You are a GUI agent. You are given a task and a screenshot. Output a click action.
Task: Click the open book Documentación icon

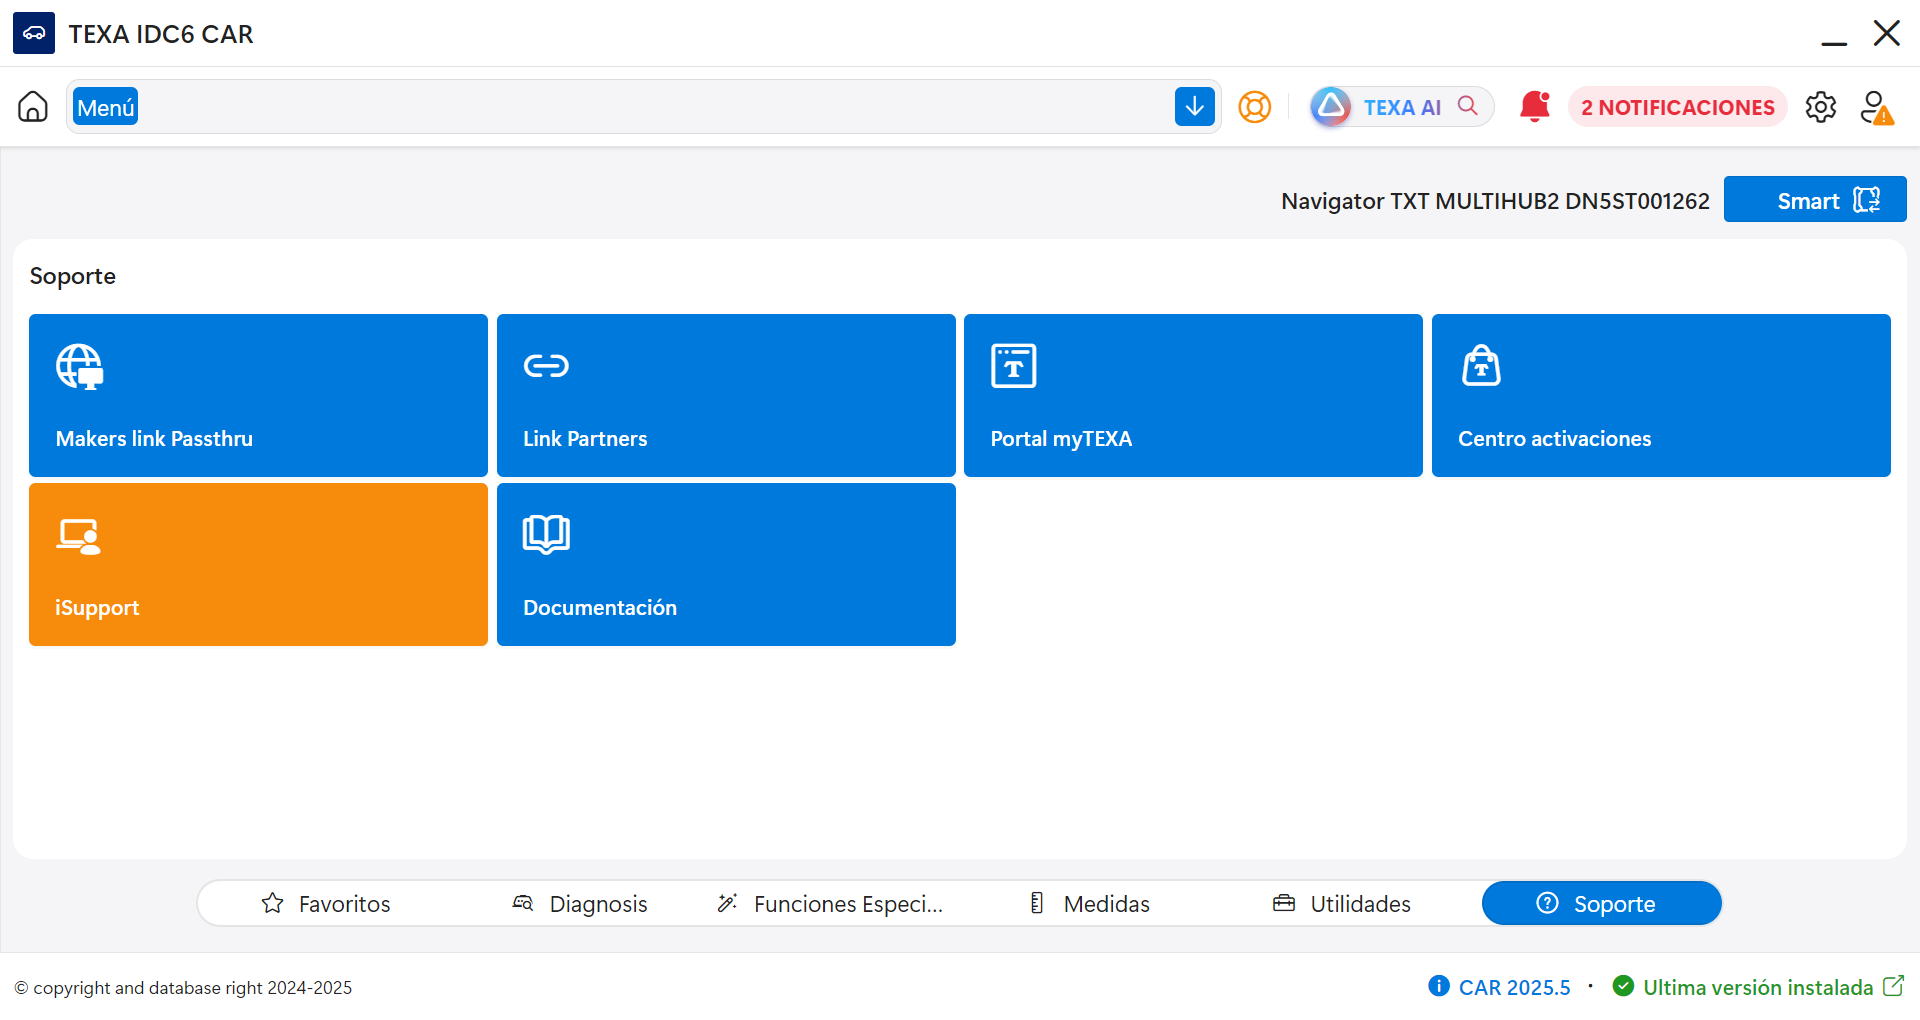(x=546, y=535)
